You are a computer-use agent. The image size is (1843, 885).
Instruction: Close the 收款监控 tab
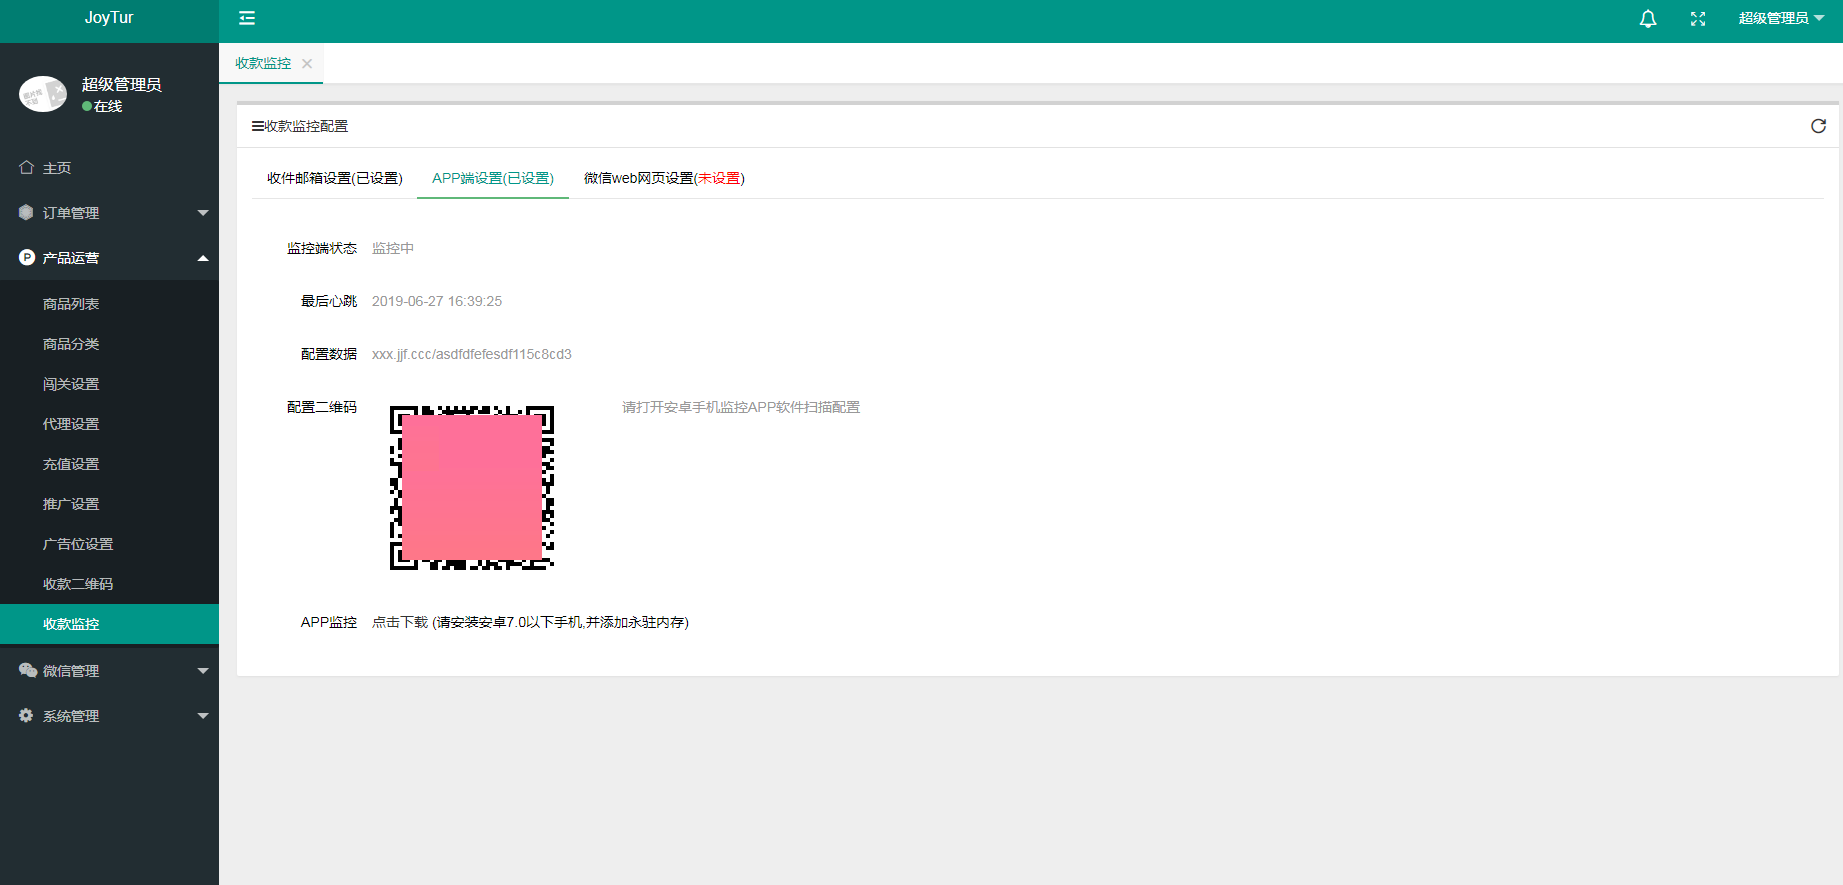(307, 63)
